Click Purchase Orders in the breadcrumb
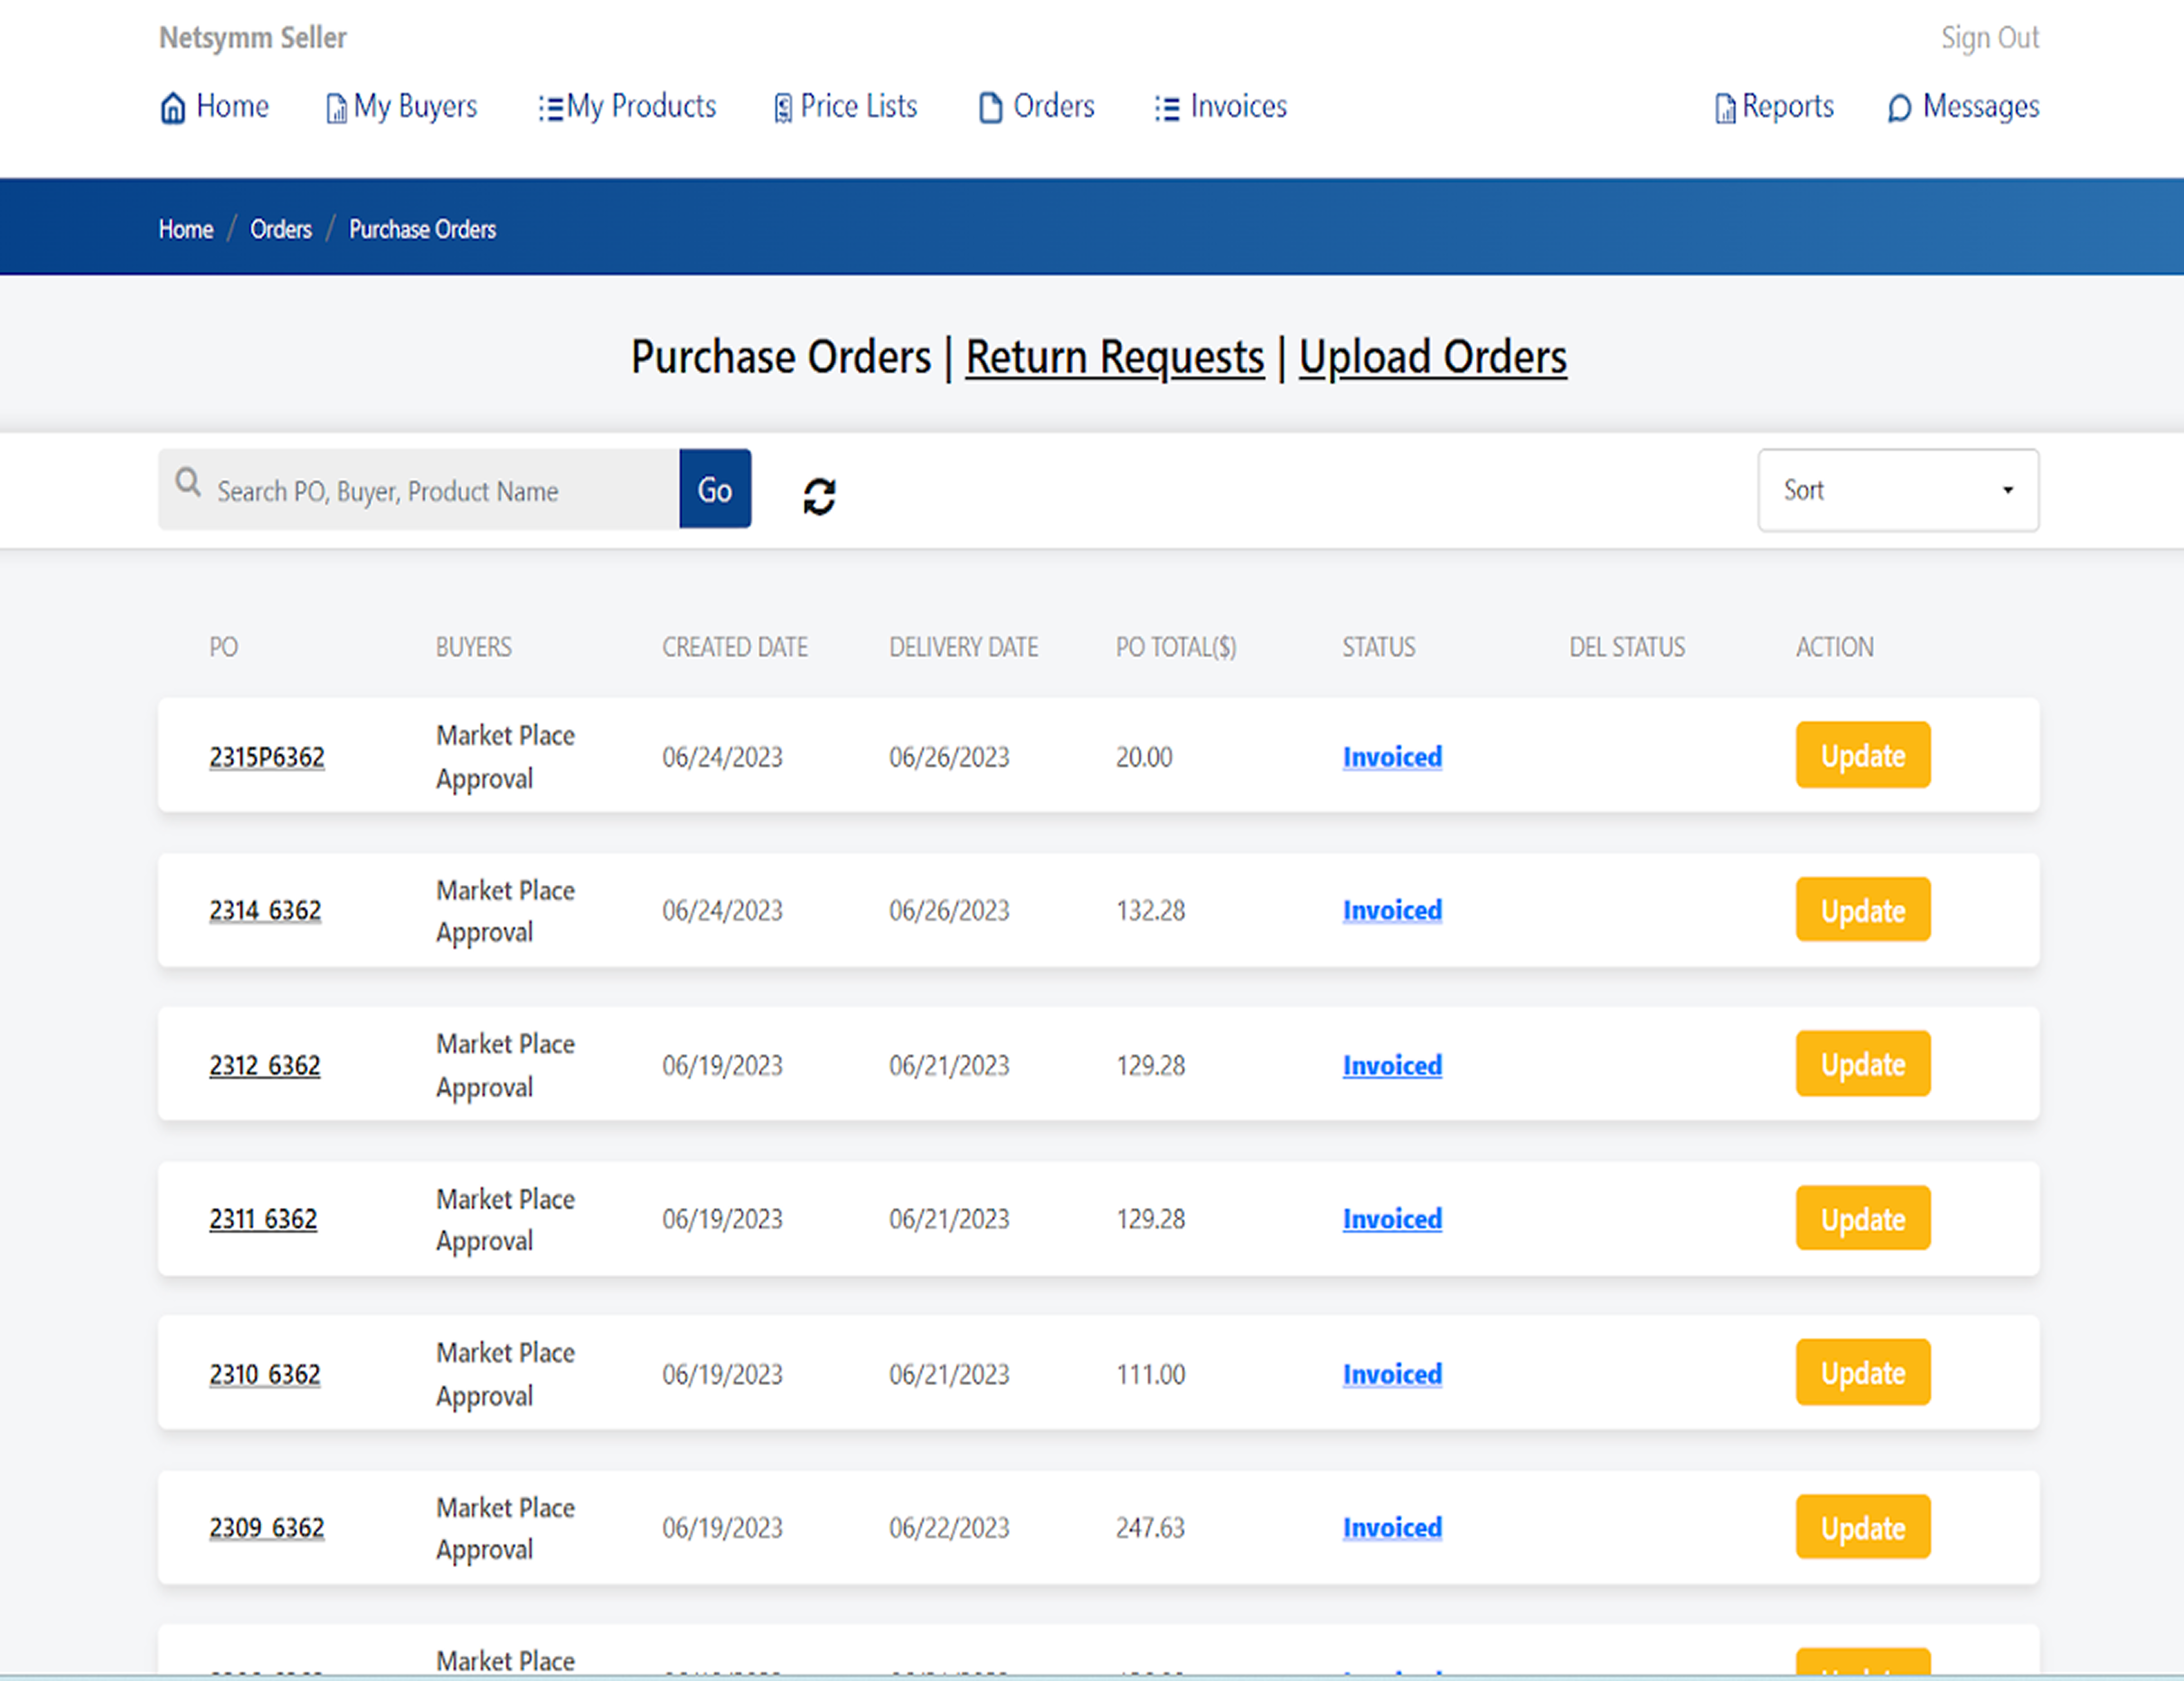 pyautogui.click(x=422, y=229)
